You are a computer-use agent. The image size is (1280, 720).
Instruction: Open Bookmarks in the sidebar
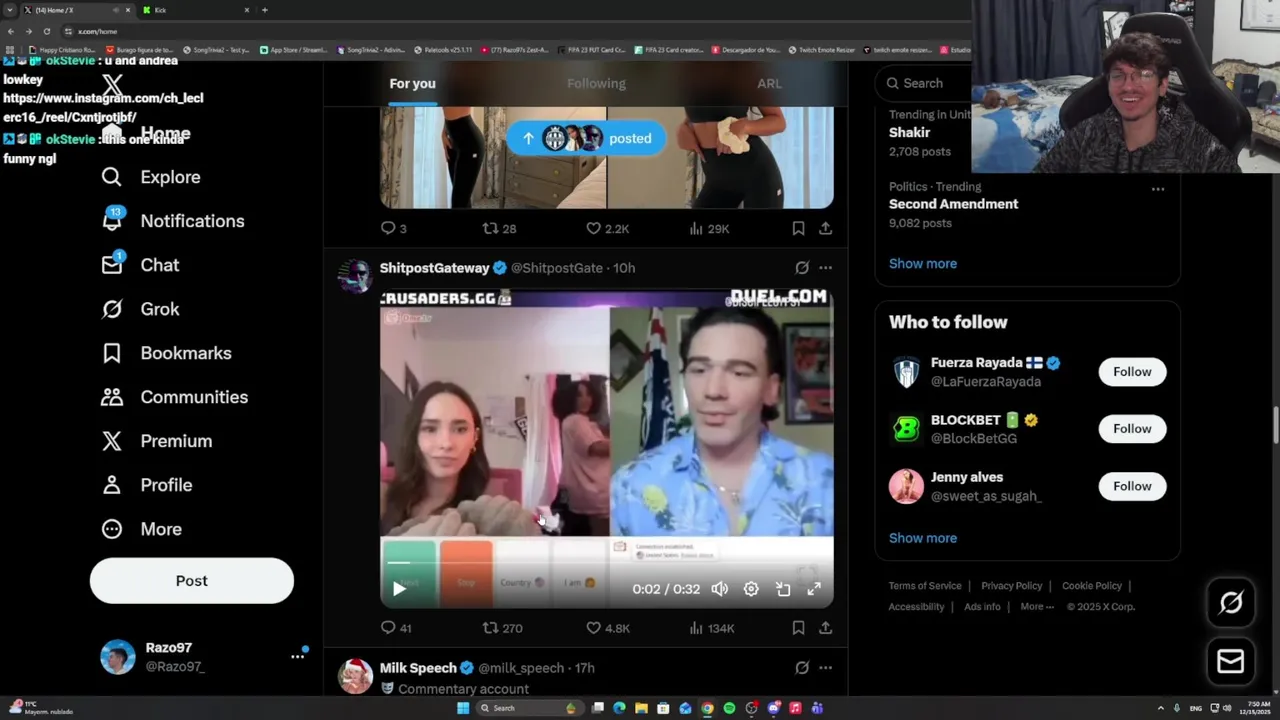point(166,353)
